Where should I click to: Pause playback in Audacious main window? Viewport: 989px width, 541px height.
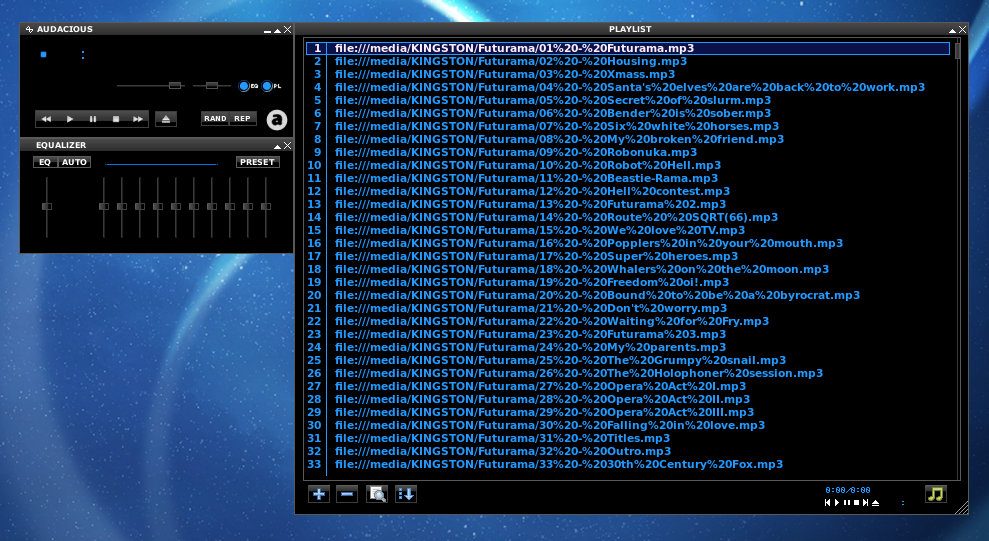pyautogui.click(x=93, y=119)
